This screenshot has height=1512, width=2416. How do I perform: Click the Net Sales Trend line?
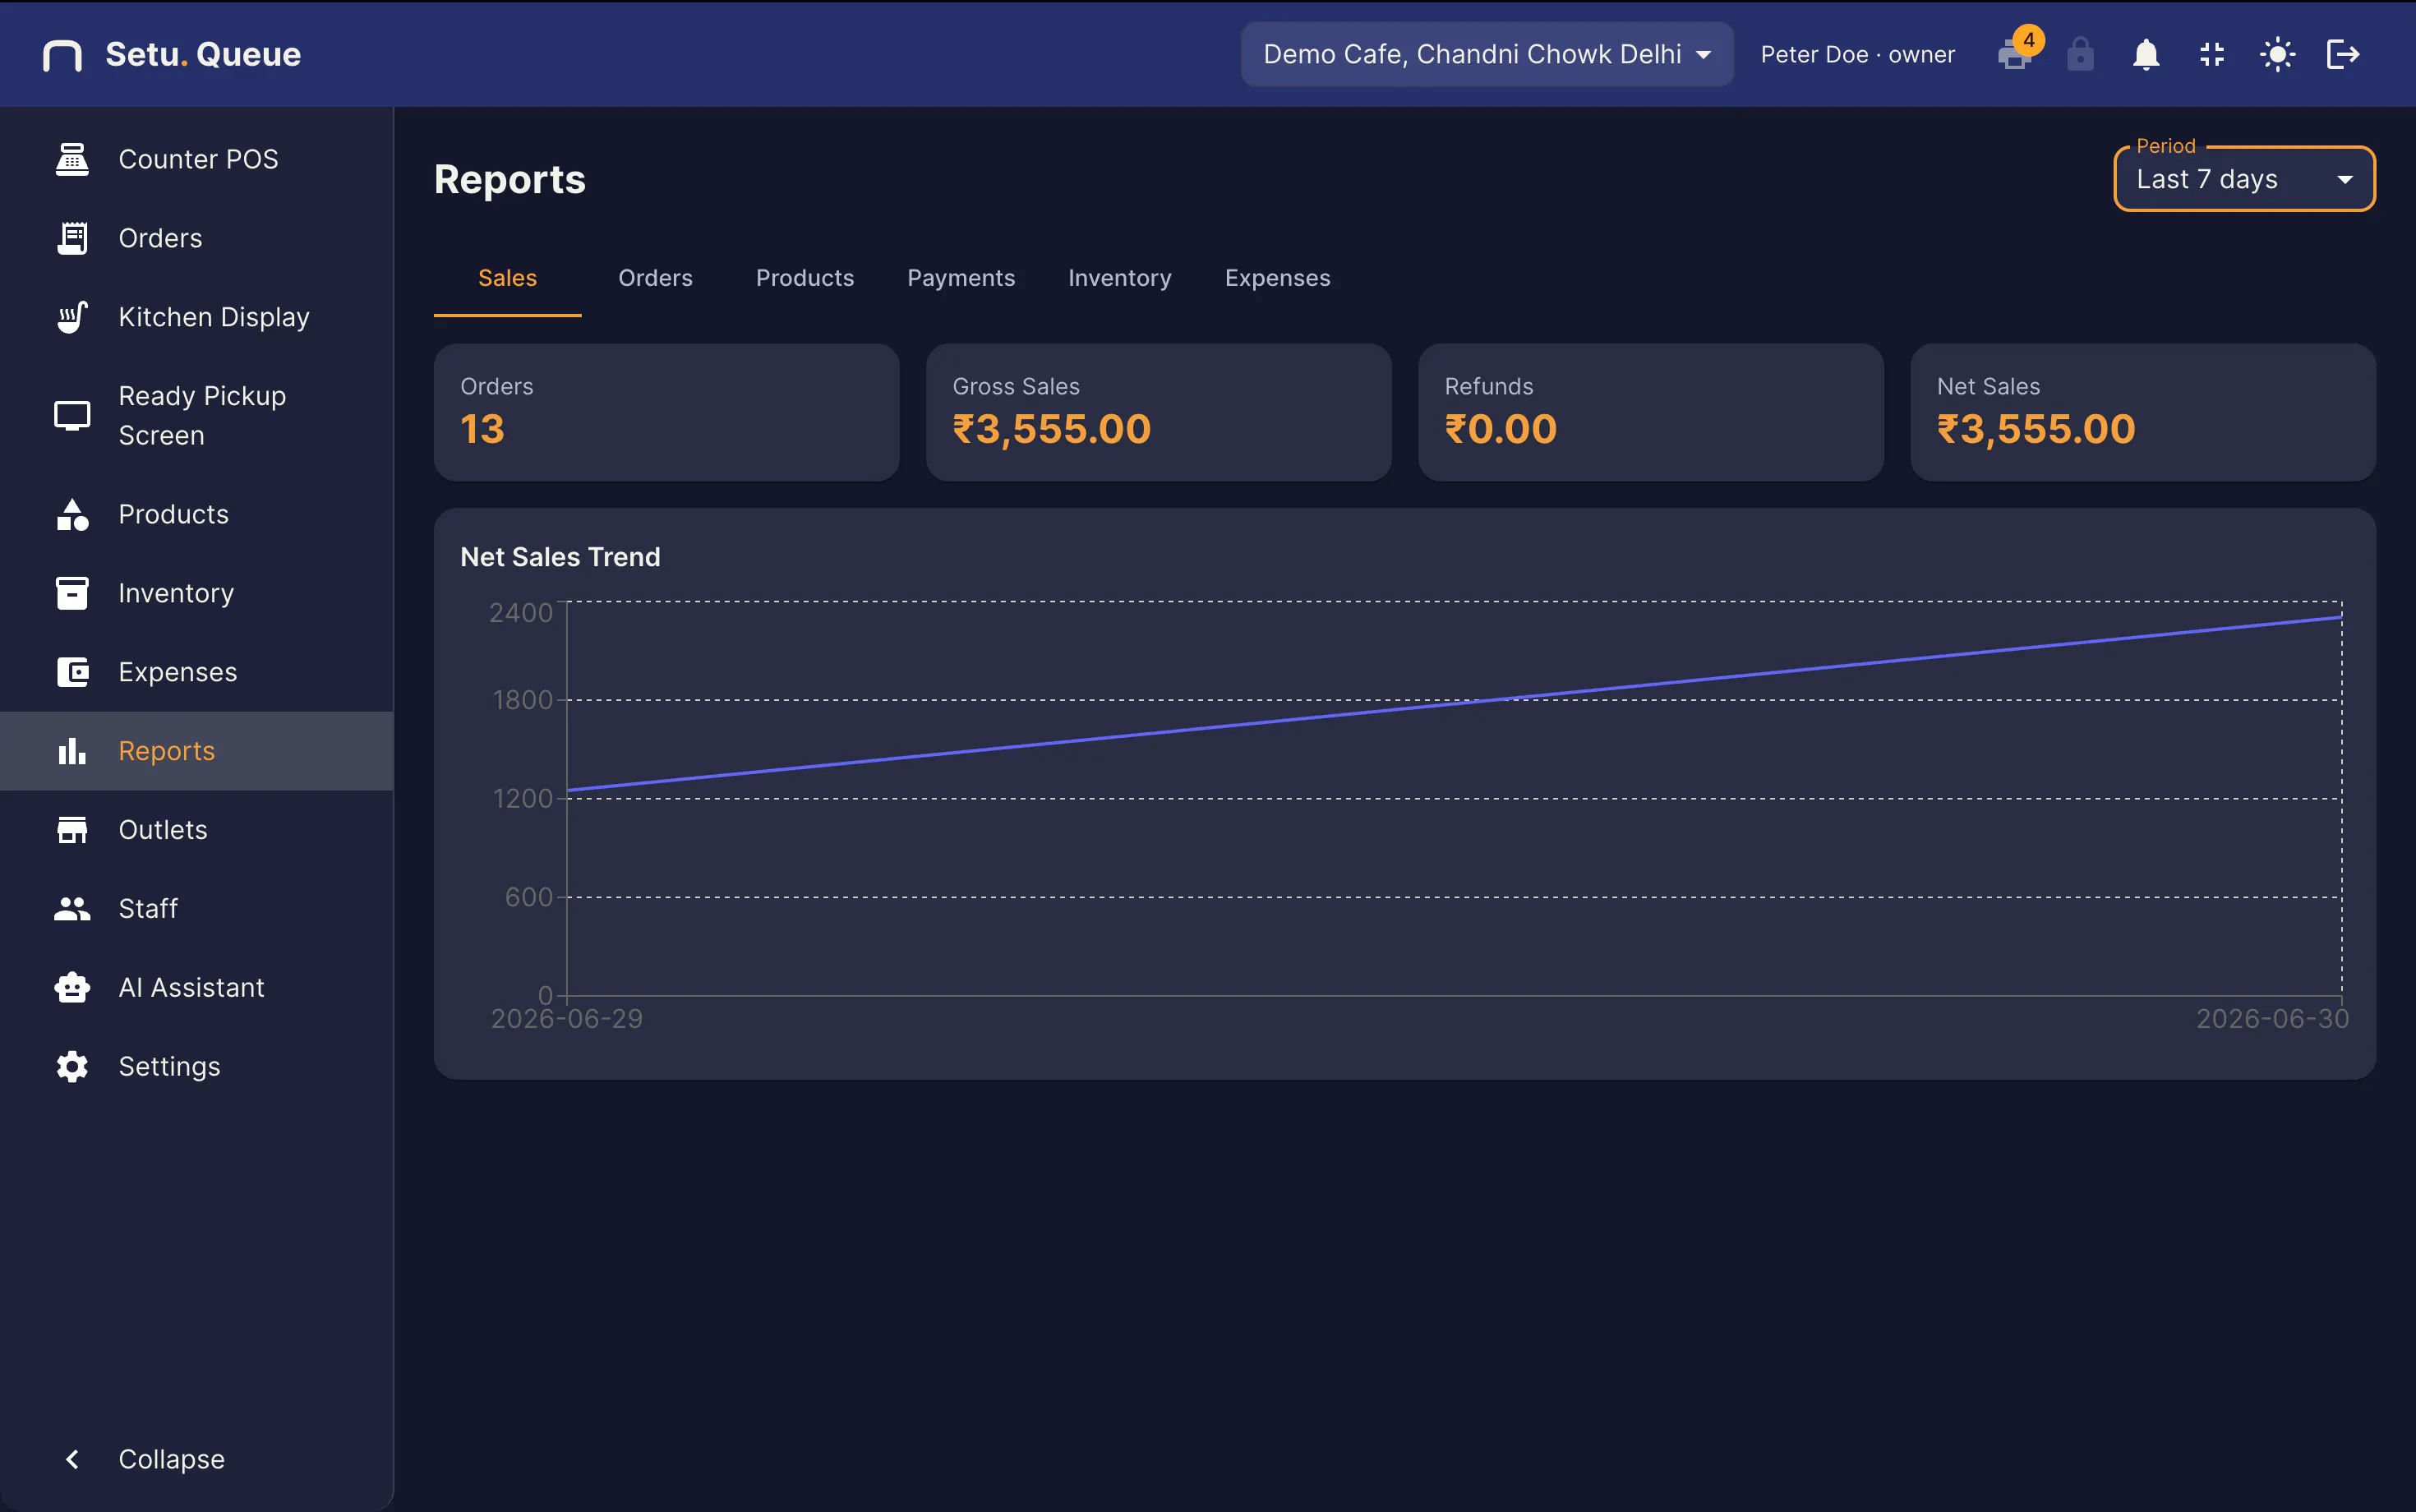[x=1454, y=705]
